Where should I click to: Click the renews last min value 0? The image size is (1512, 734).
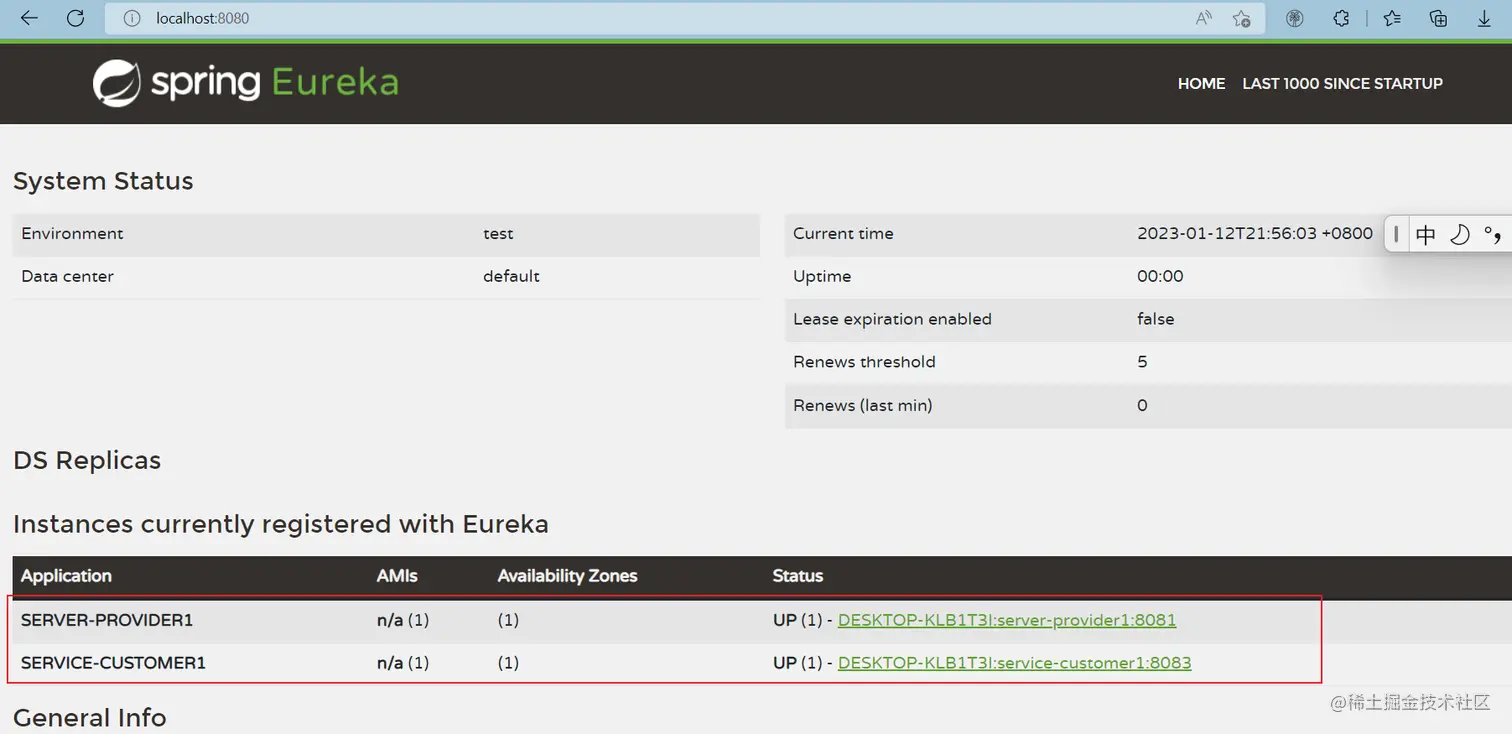pyautogui.click(x=1142, y=406)
